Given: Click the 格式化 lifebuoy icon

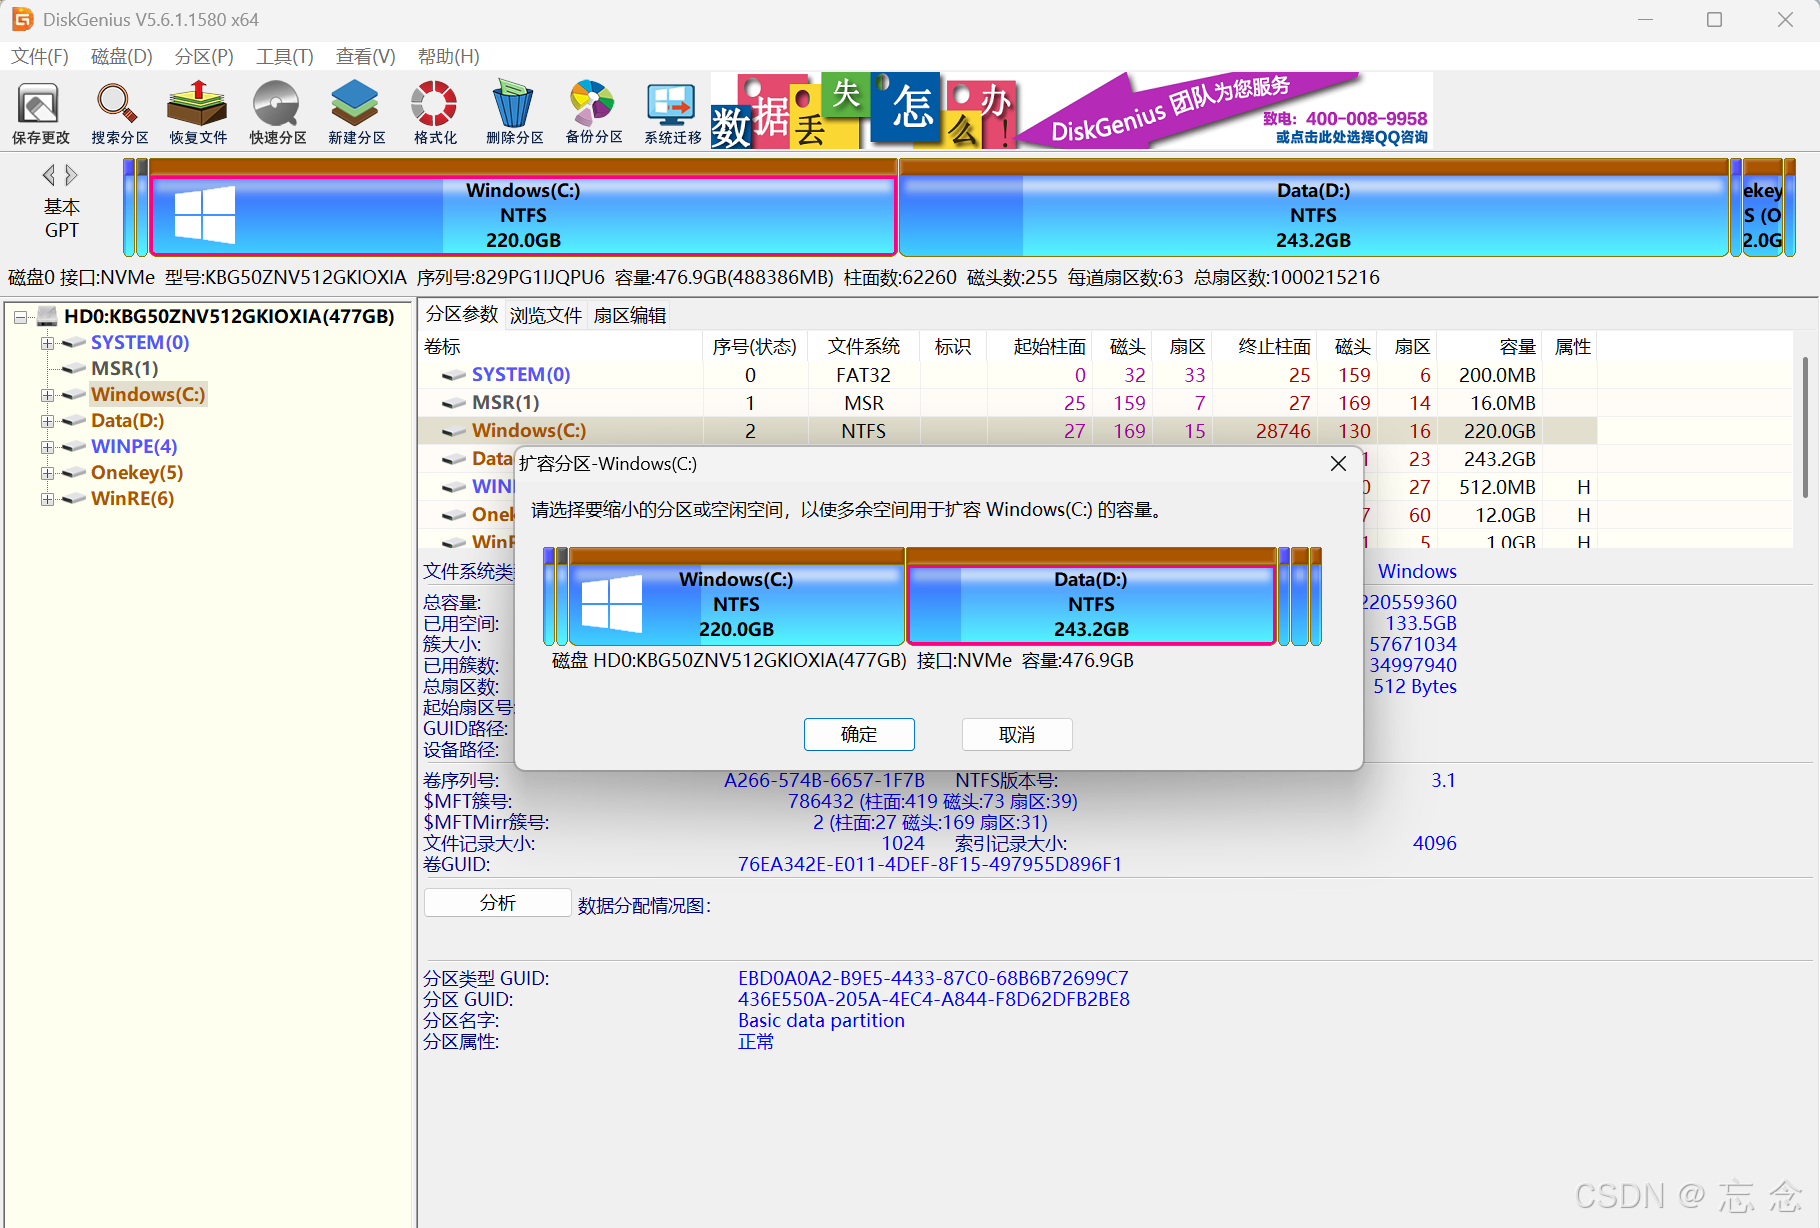Looking at the screenshot, I should click(x=435, y=112).
